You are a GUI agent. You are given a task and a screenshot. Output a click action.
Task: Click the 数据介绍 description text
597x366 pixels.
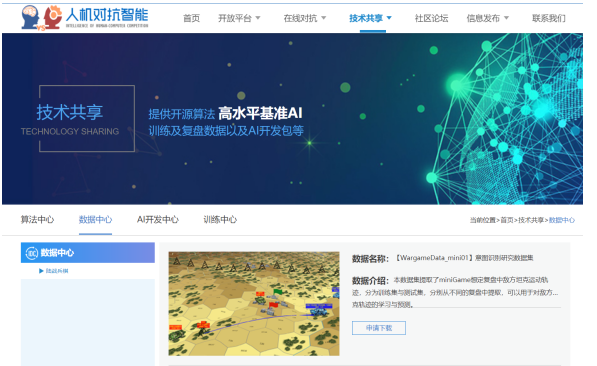456,292
